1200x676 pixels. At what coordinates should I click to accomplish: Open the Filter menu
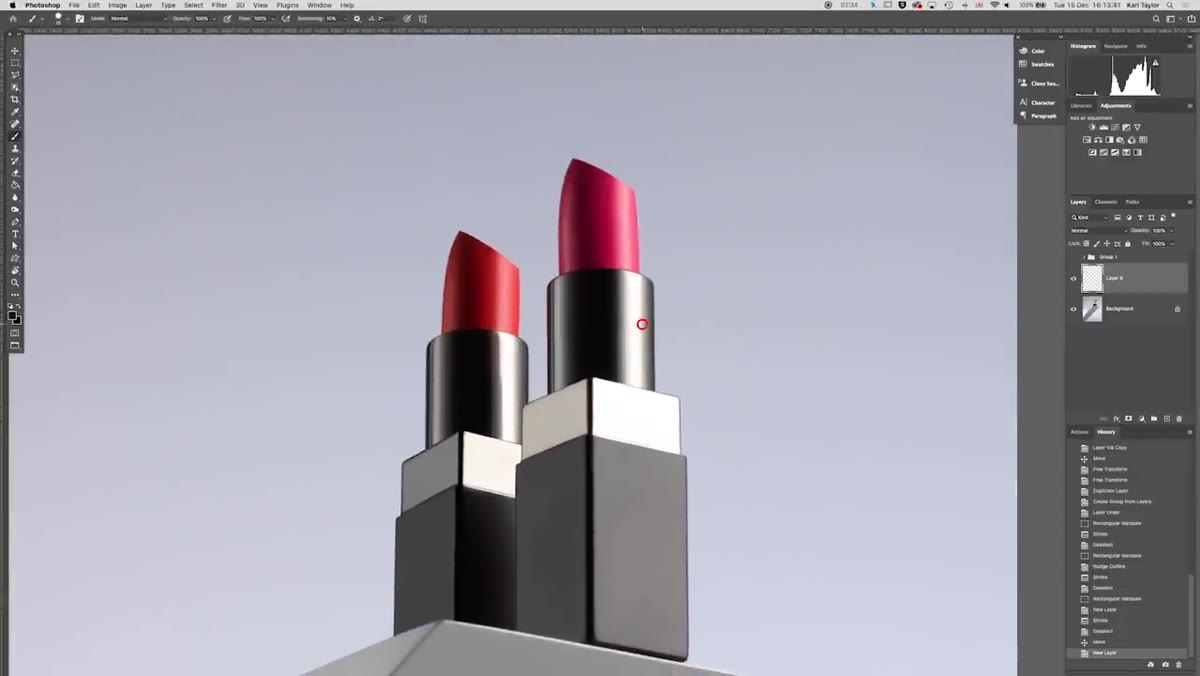tap(219, 5)
